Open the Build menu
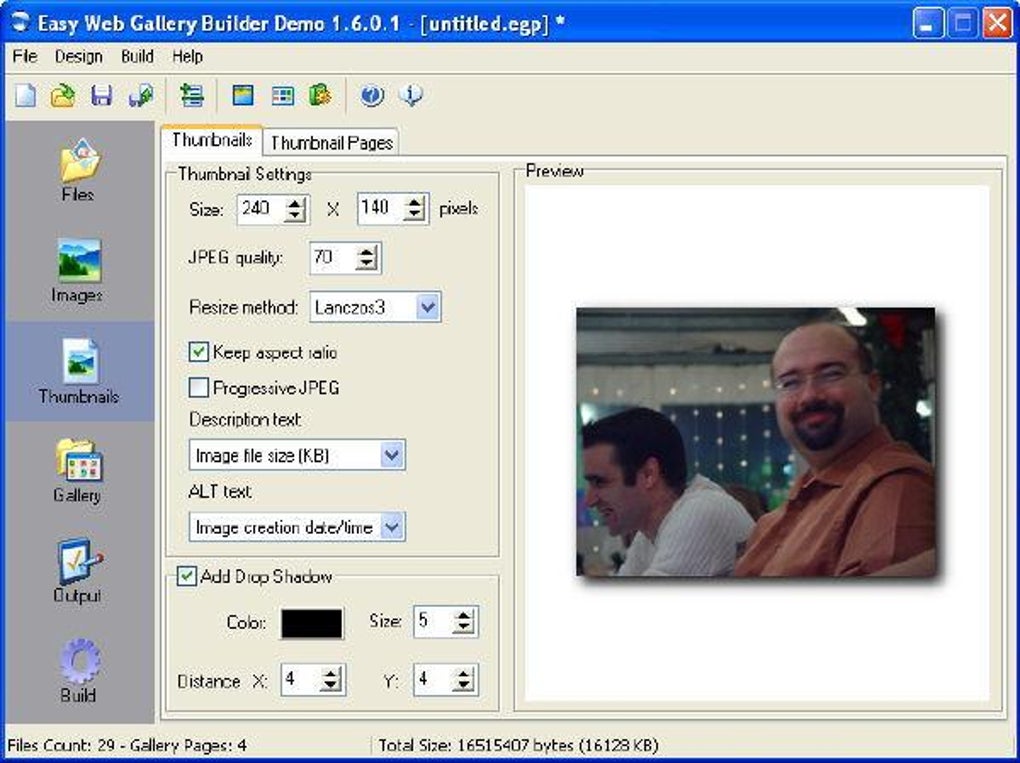The image size is (1020, 763). (137, 56)
